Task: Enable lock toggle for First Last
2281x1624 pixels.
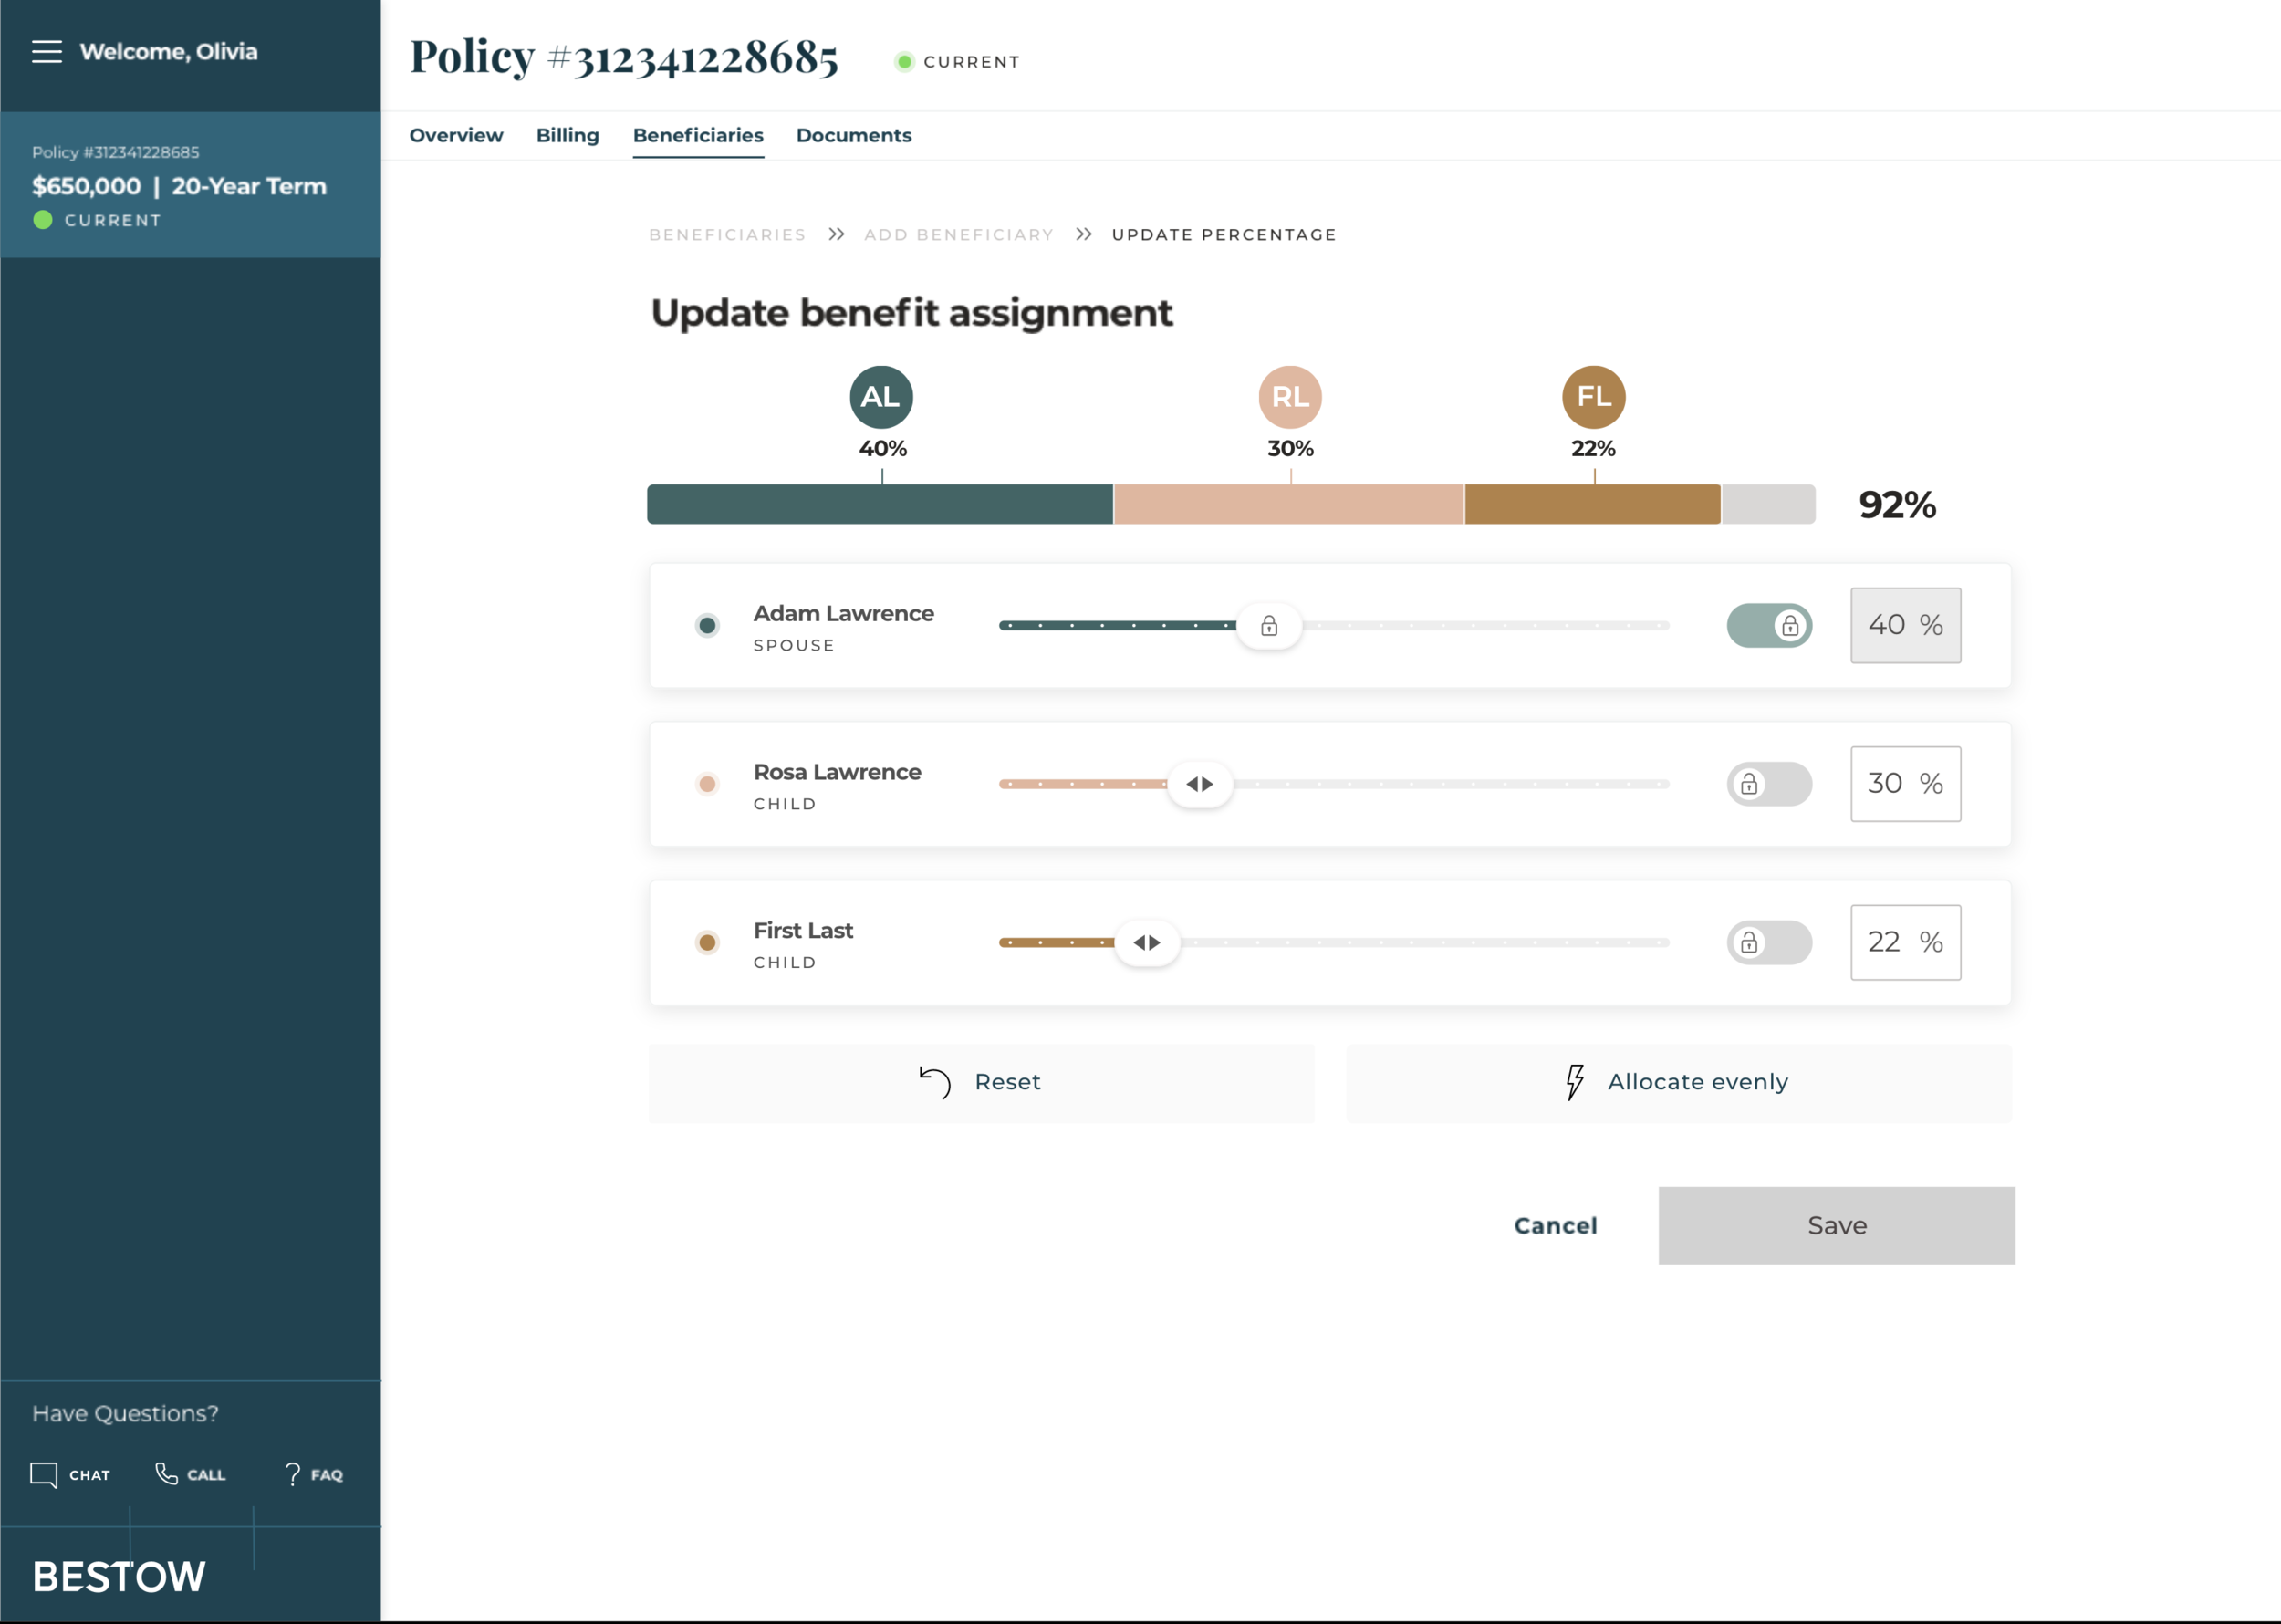Action: pyautogui.click(x=1768, y=943)
